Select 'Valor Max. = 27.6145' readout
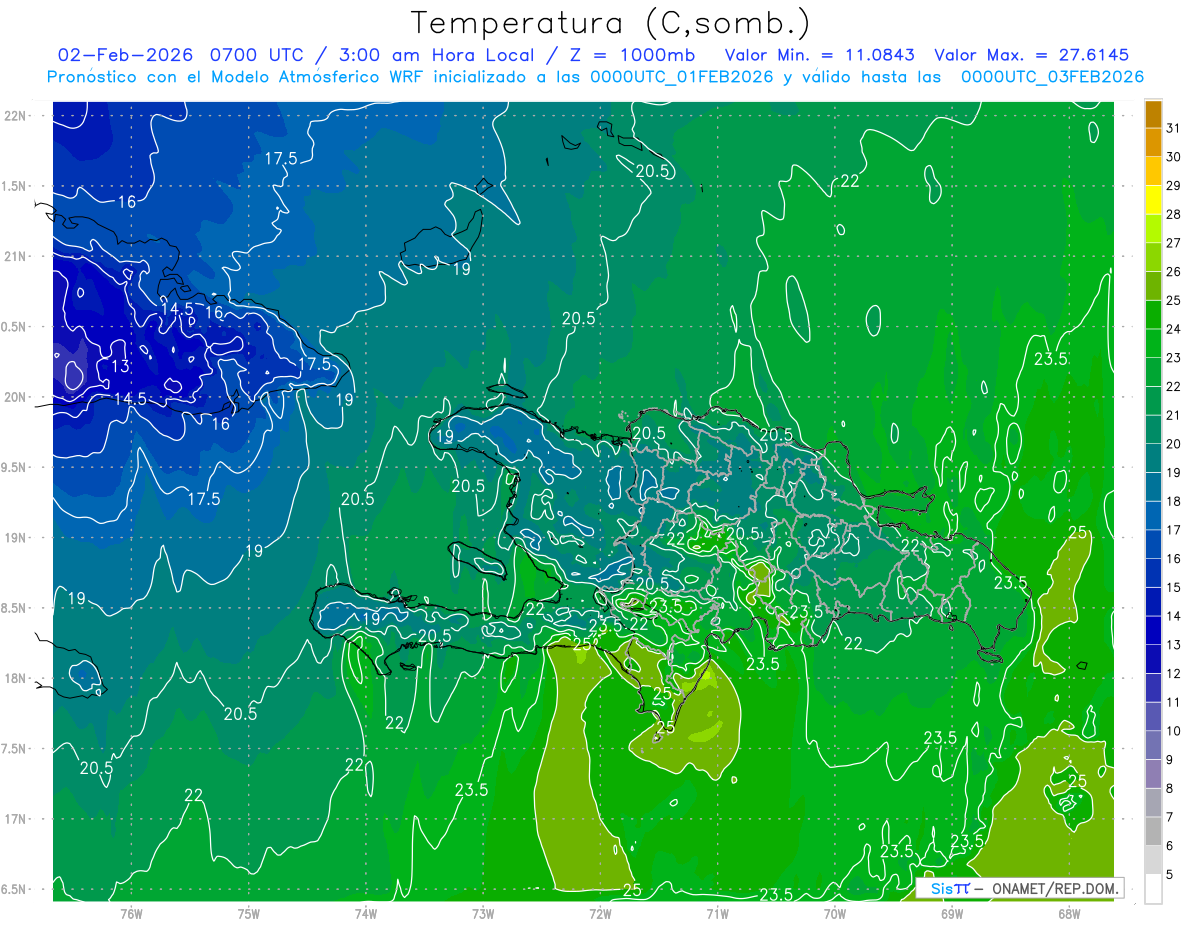 tap(1032, 54)
